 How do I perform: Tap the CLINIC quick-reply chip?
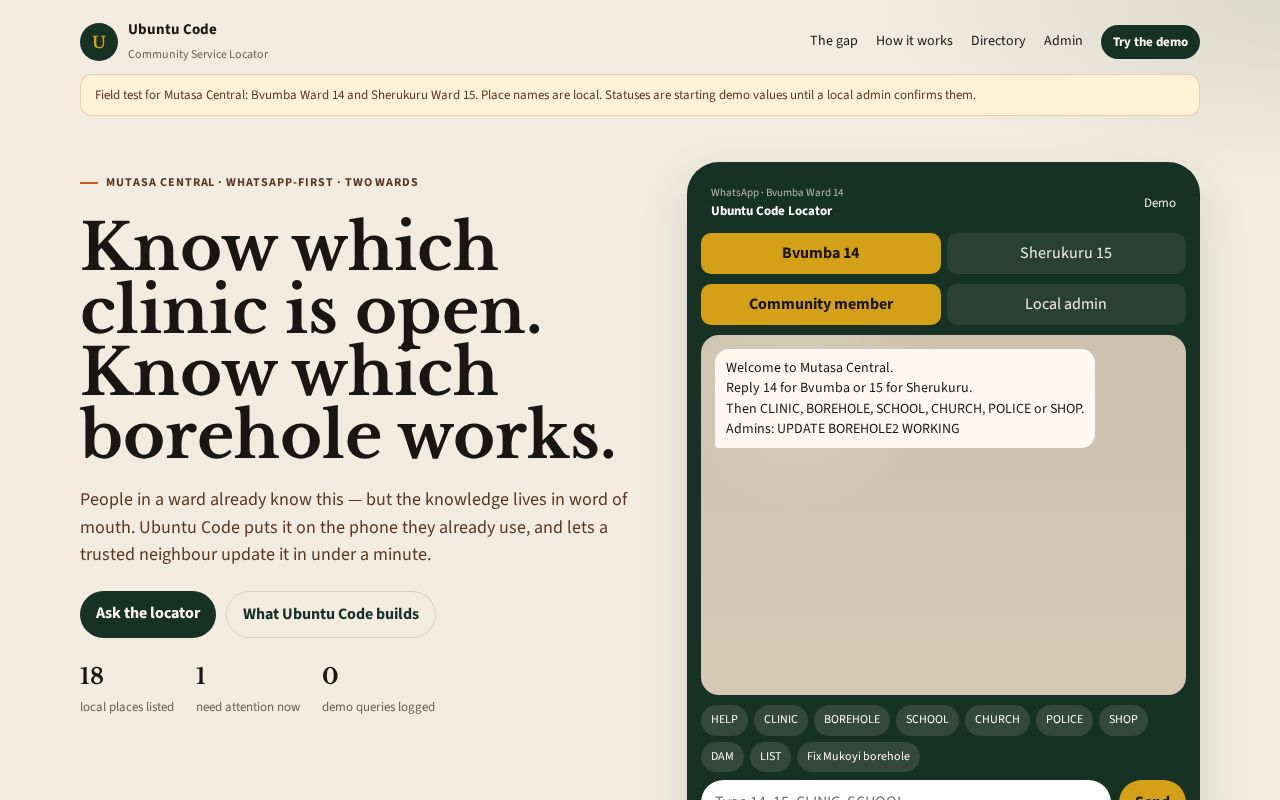781,720
